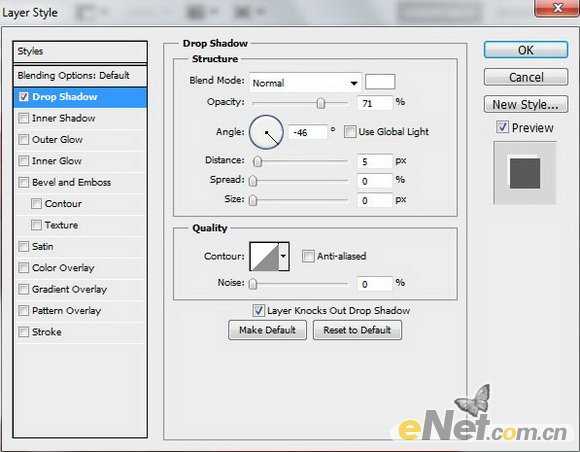The width and height of the screenshot is (580, 452).
Task: Open the Blend Mode dropdown
Action: point(305,82)
